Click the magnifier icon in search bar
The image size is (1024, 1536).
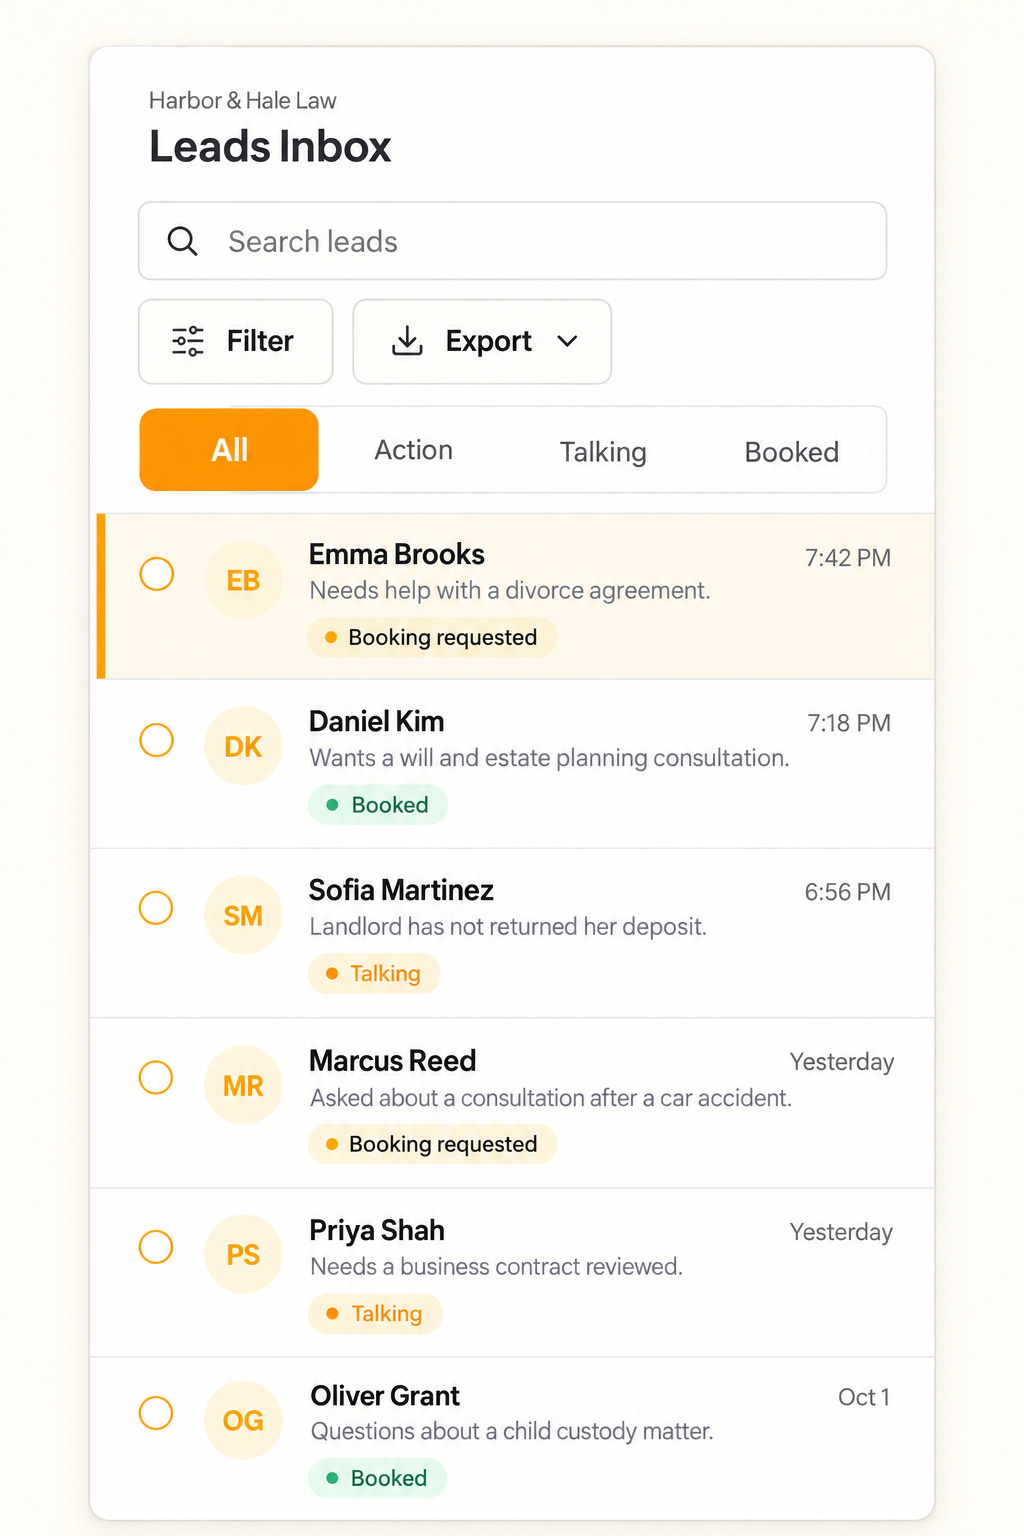pos(182,241)
